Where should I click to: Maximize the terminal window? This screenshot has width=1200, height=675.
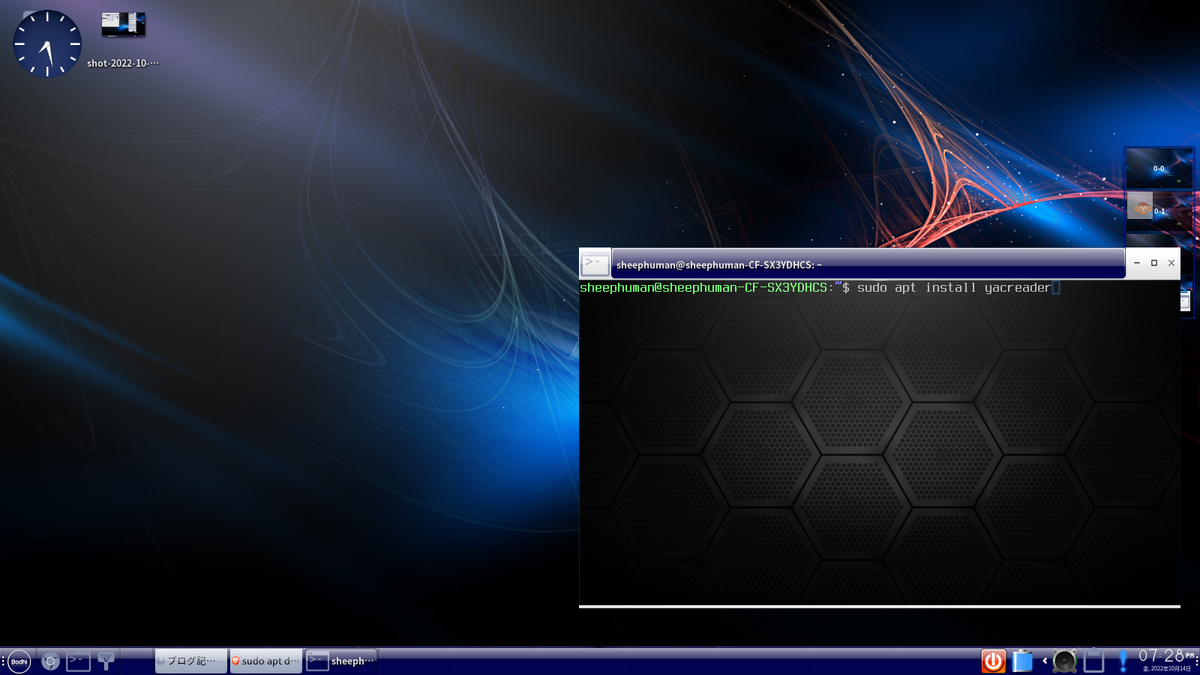tap(1154, 263)
